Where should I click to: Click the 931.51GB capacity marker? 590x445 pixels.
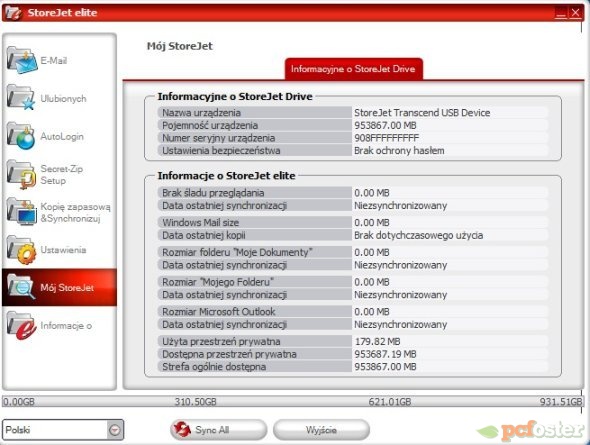click(561, 402)
